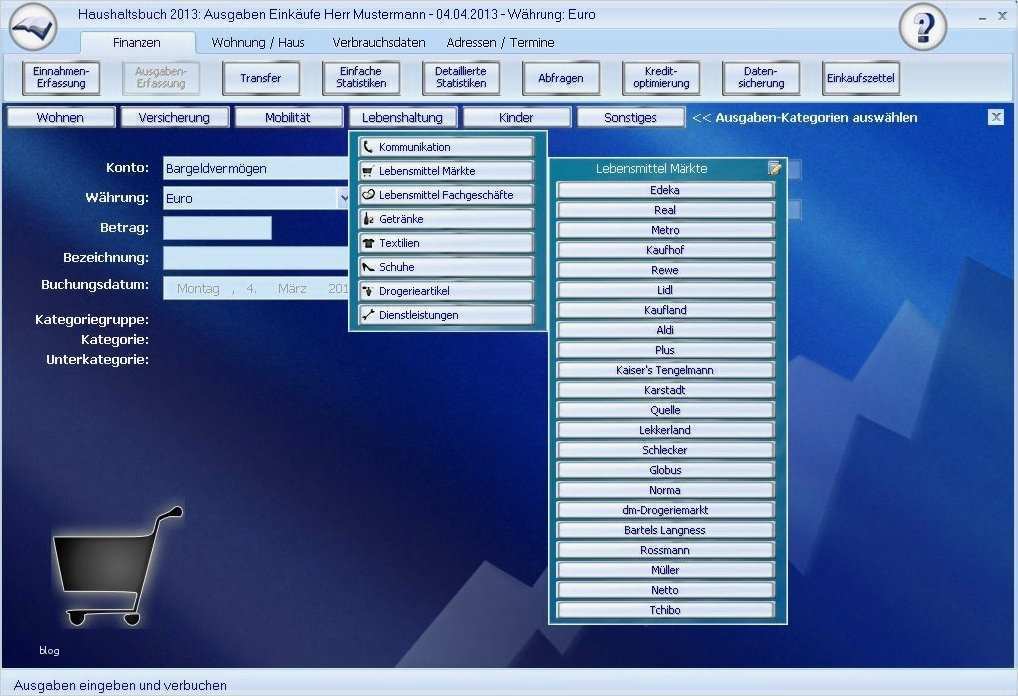Select Kinder category group

pyautogui.click(x=517, y=118)
